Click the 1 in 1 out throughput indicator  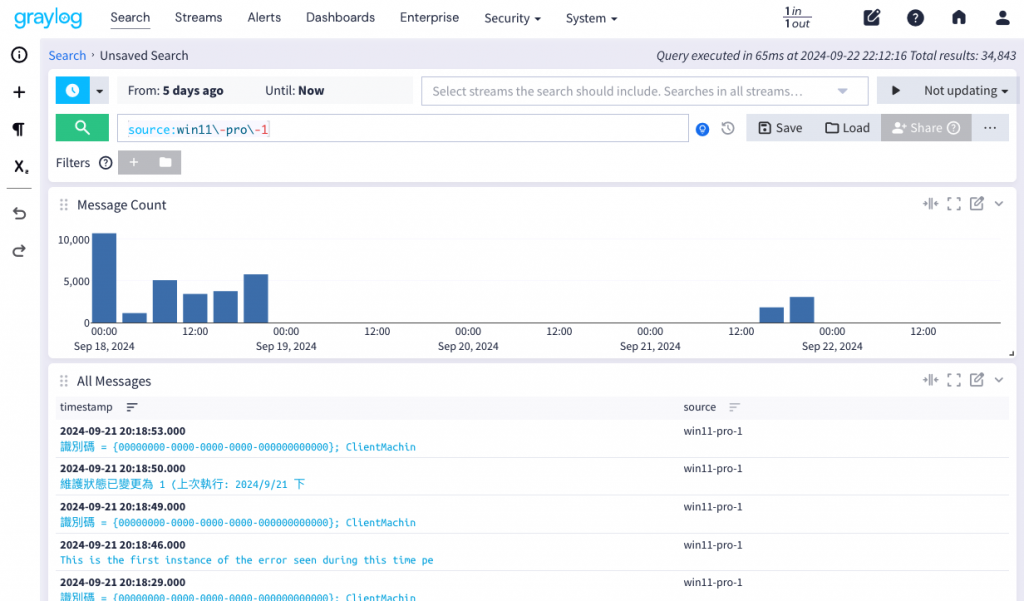797,18
